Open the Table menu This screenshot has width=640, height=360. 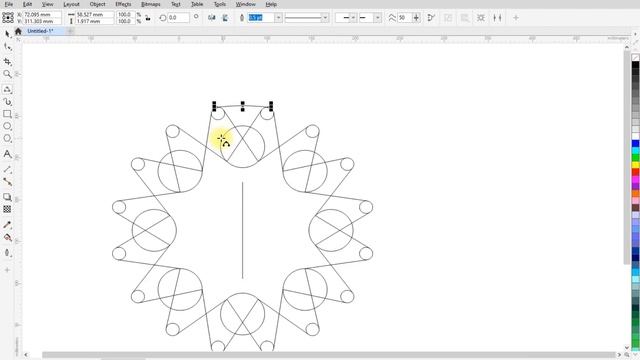pos(197,4)
